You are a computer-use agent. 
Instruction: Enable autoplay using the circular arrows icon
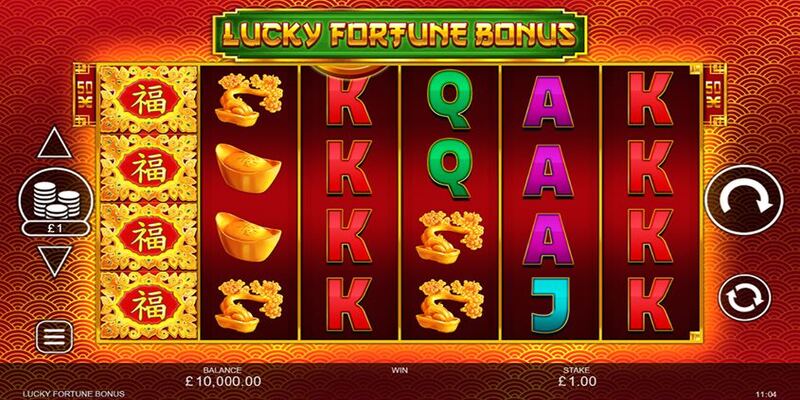[x=744, y=298]
